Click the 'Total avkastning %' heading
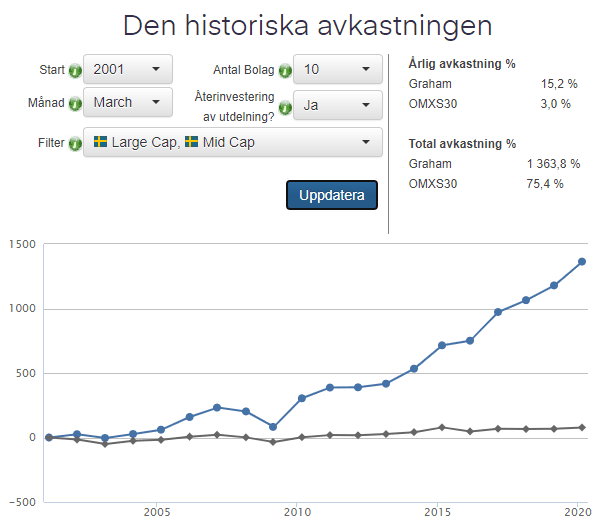The image size is (609, 527). [462, 144]
